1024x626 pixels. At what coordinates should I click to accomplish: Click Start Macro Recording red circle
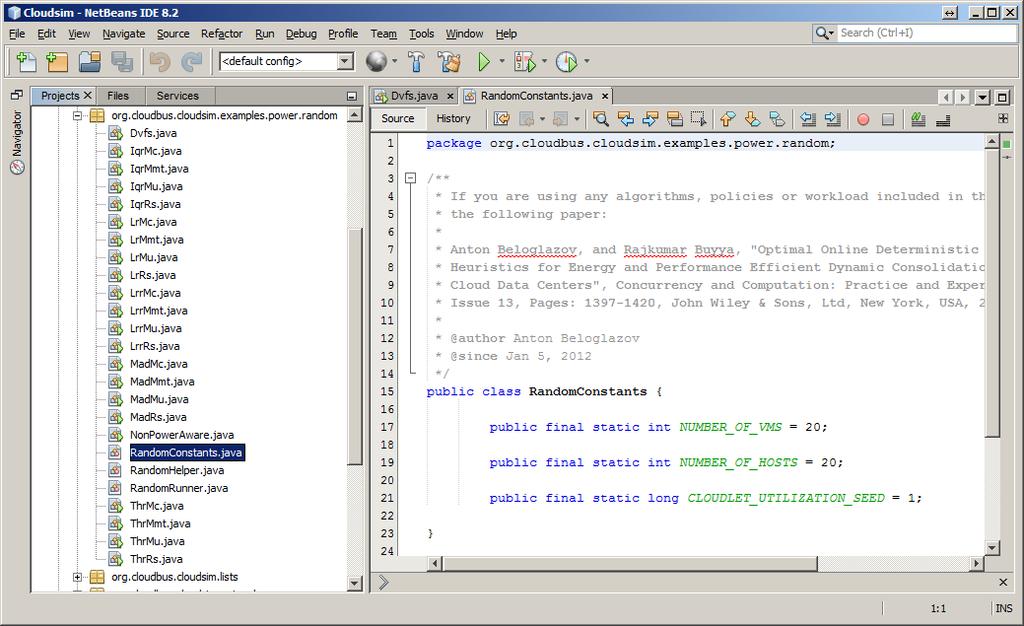click(x=863, y=119)
